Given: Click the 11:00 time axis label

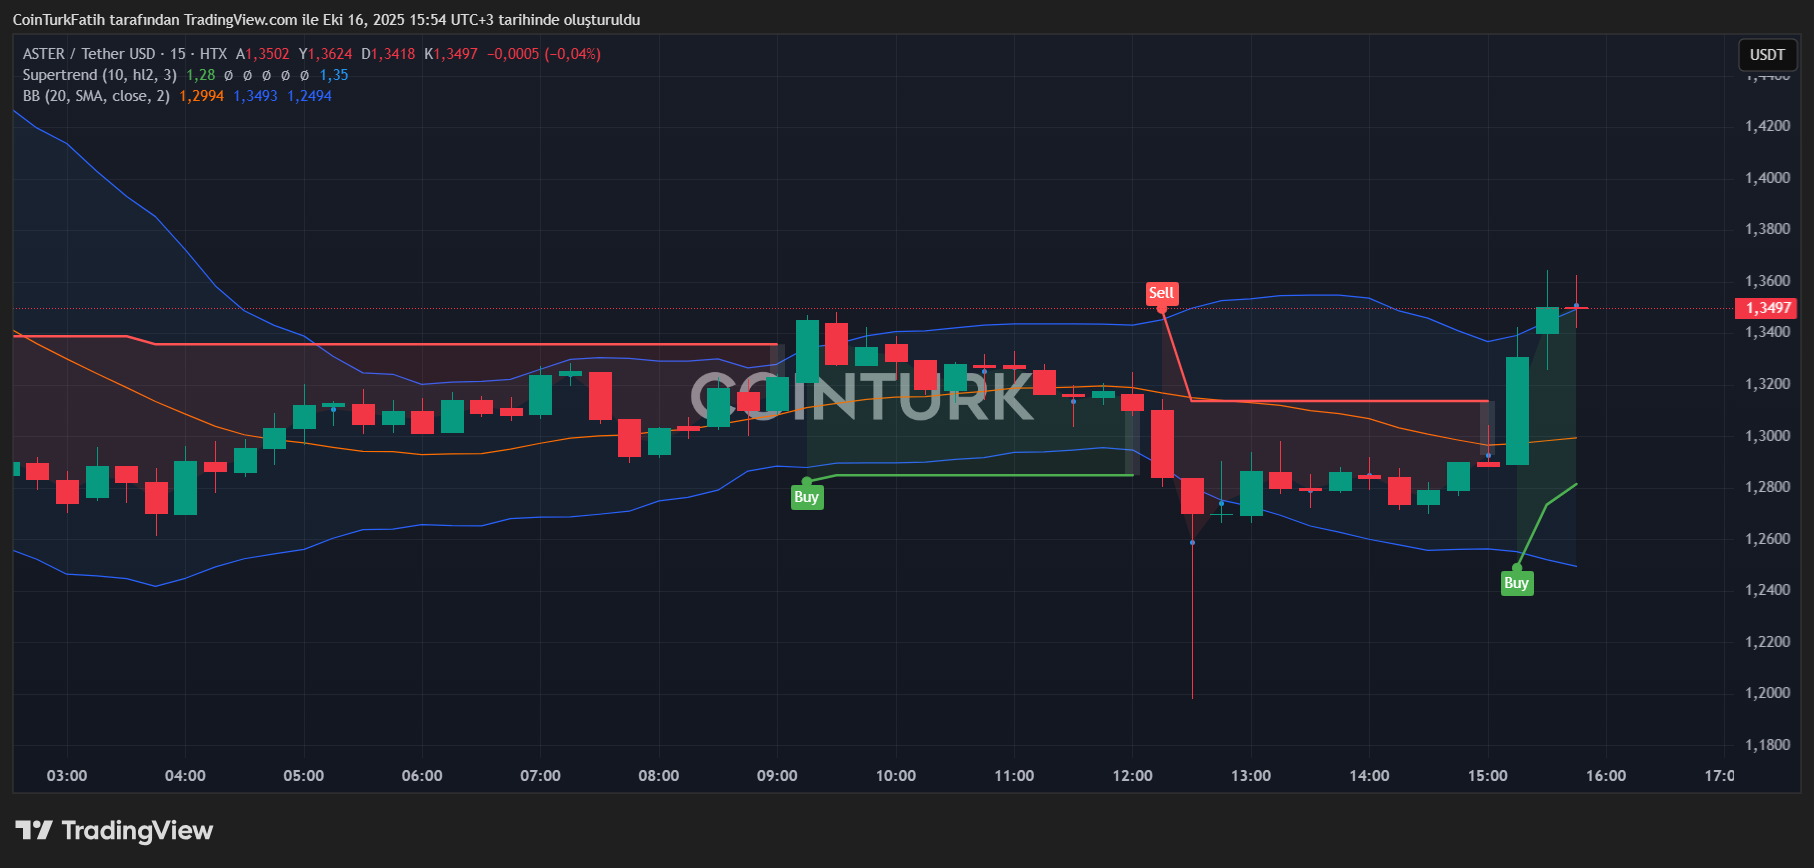Looking at the screenshot, I should tap(1014, 776).
